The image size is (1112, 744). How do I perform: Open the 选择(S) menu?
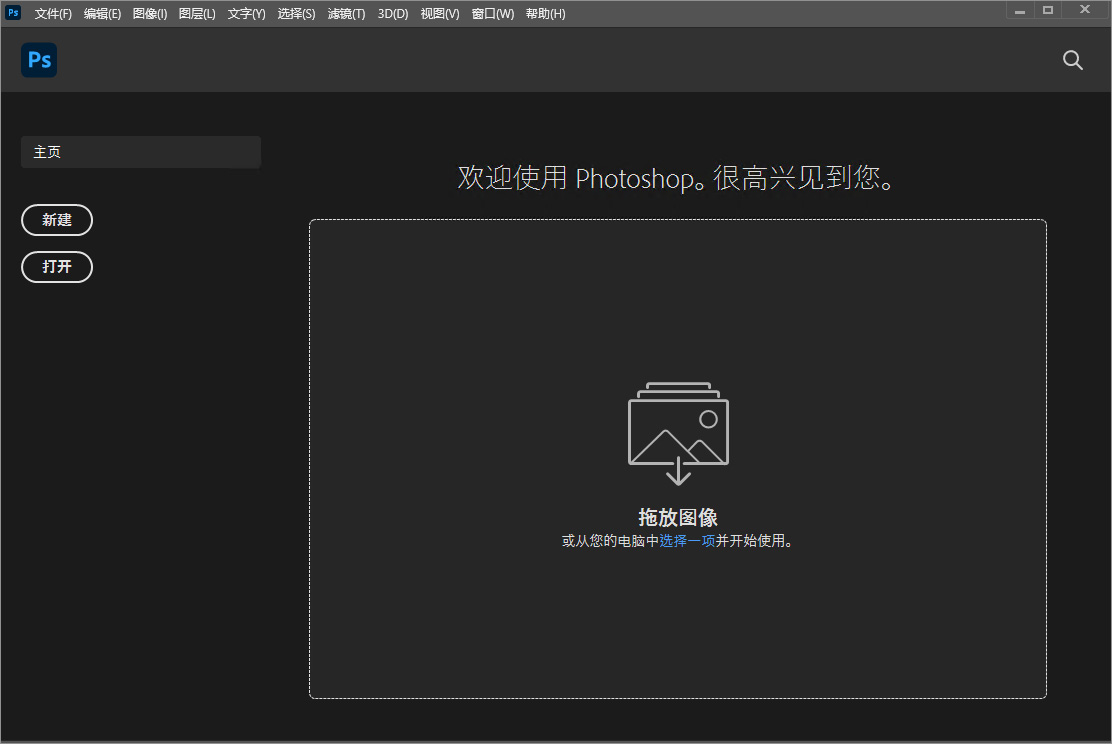[x=296, y=13]
